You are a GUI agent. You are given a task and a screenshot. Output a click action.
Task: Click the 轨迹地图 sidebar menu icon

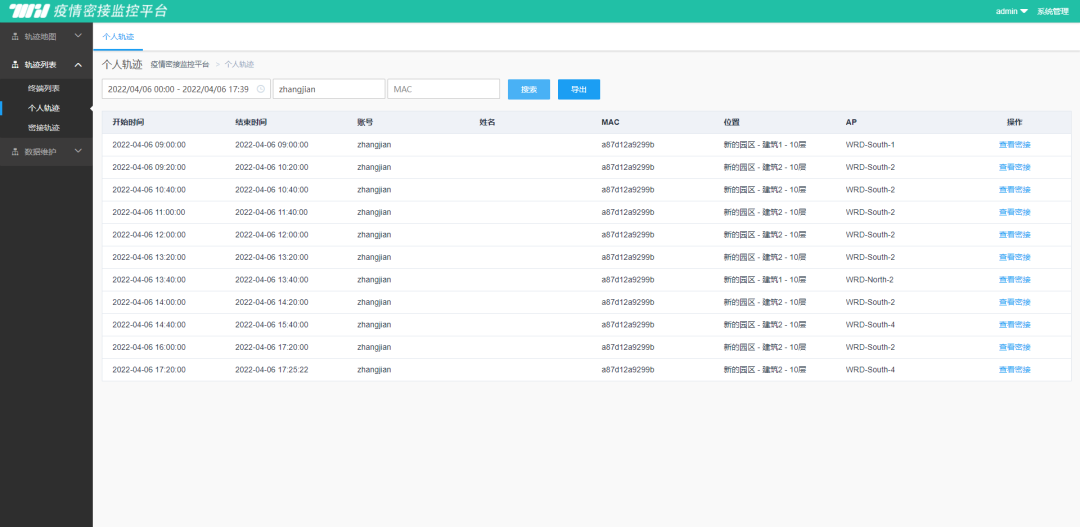click(x=14, y=37)
